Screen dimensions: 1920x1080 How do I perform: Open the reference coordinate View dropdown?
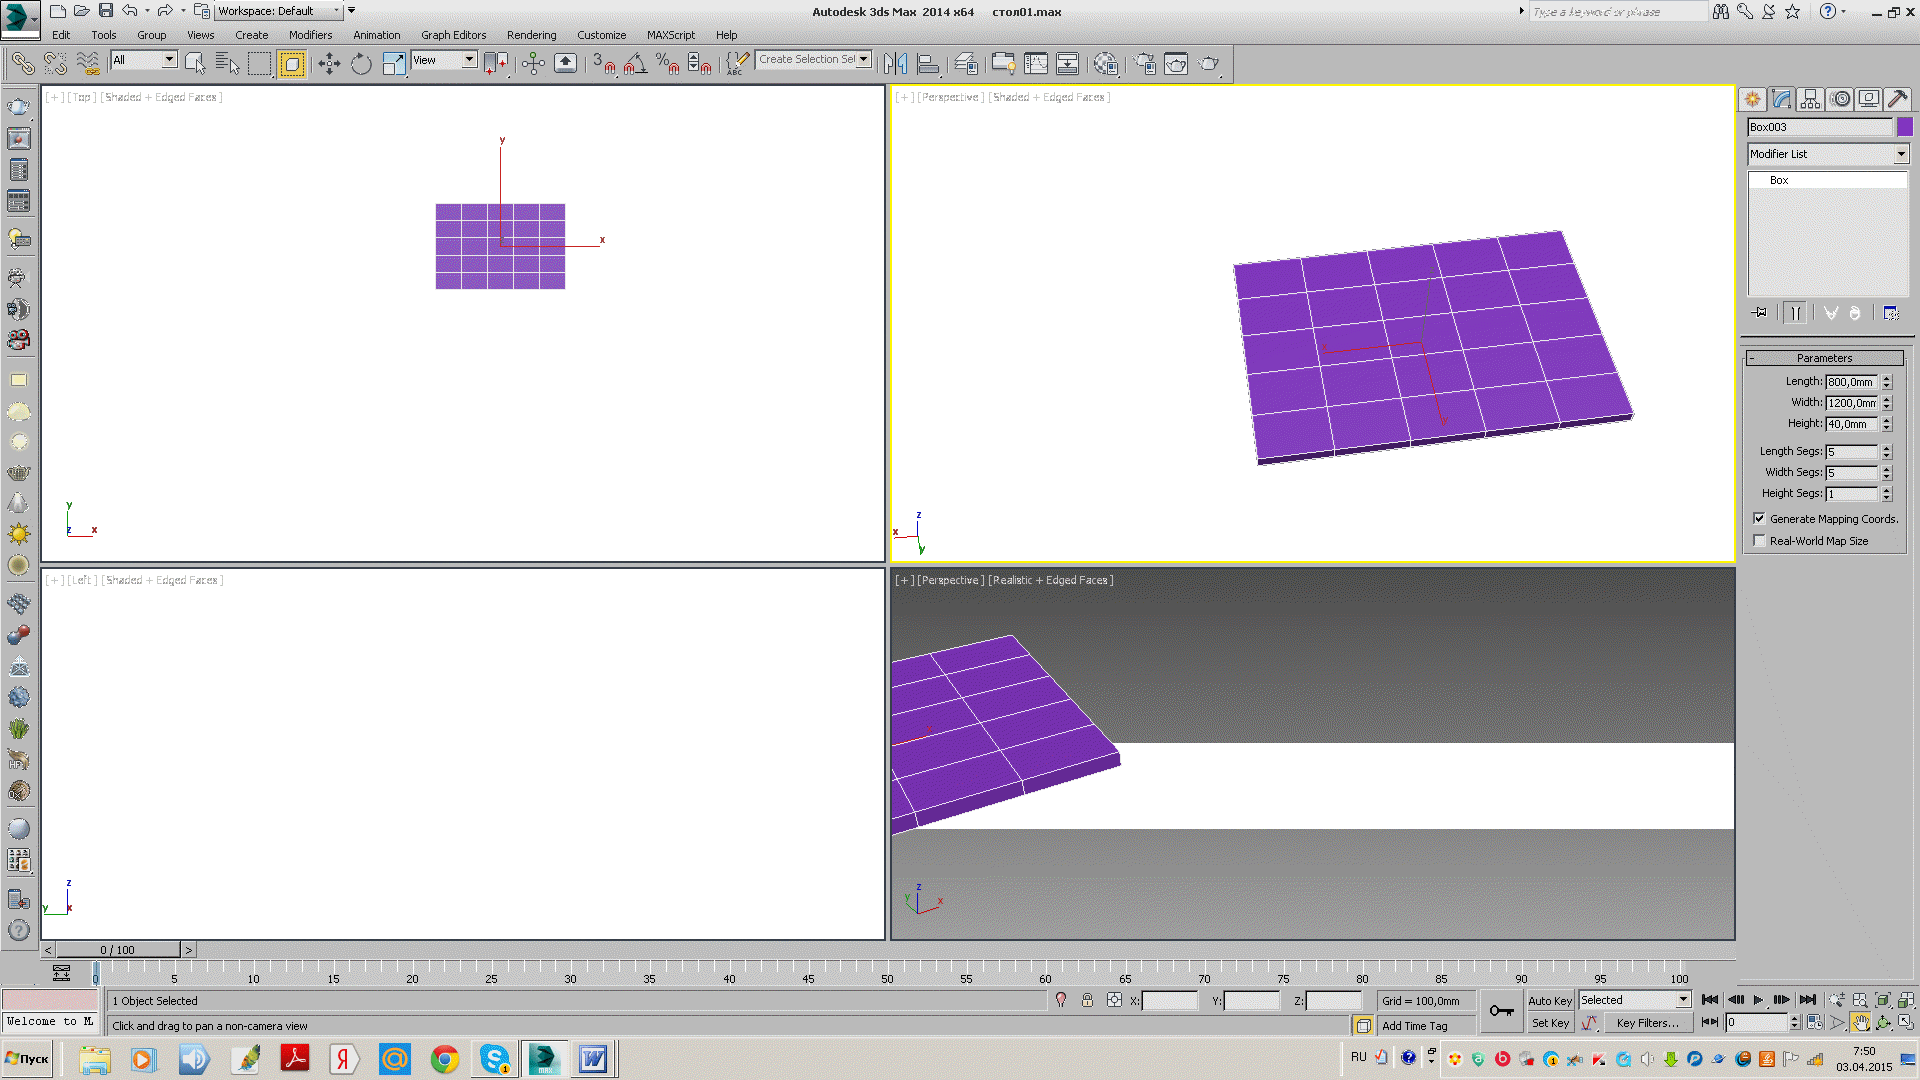tap(469, 60)
